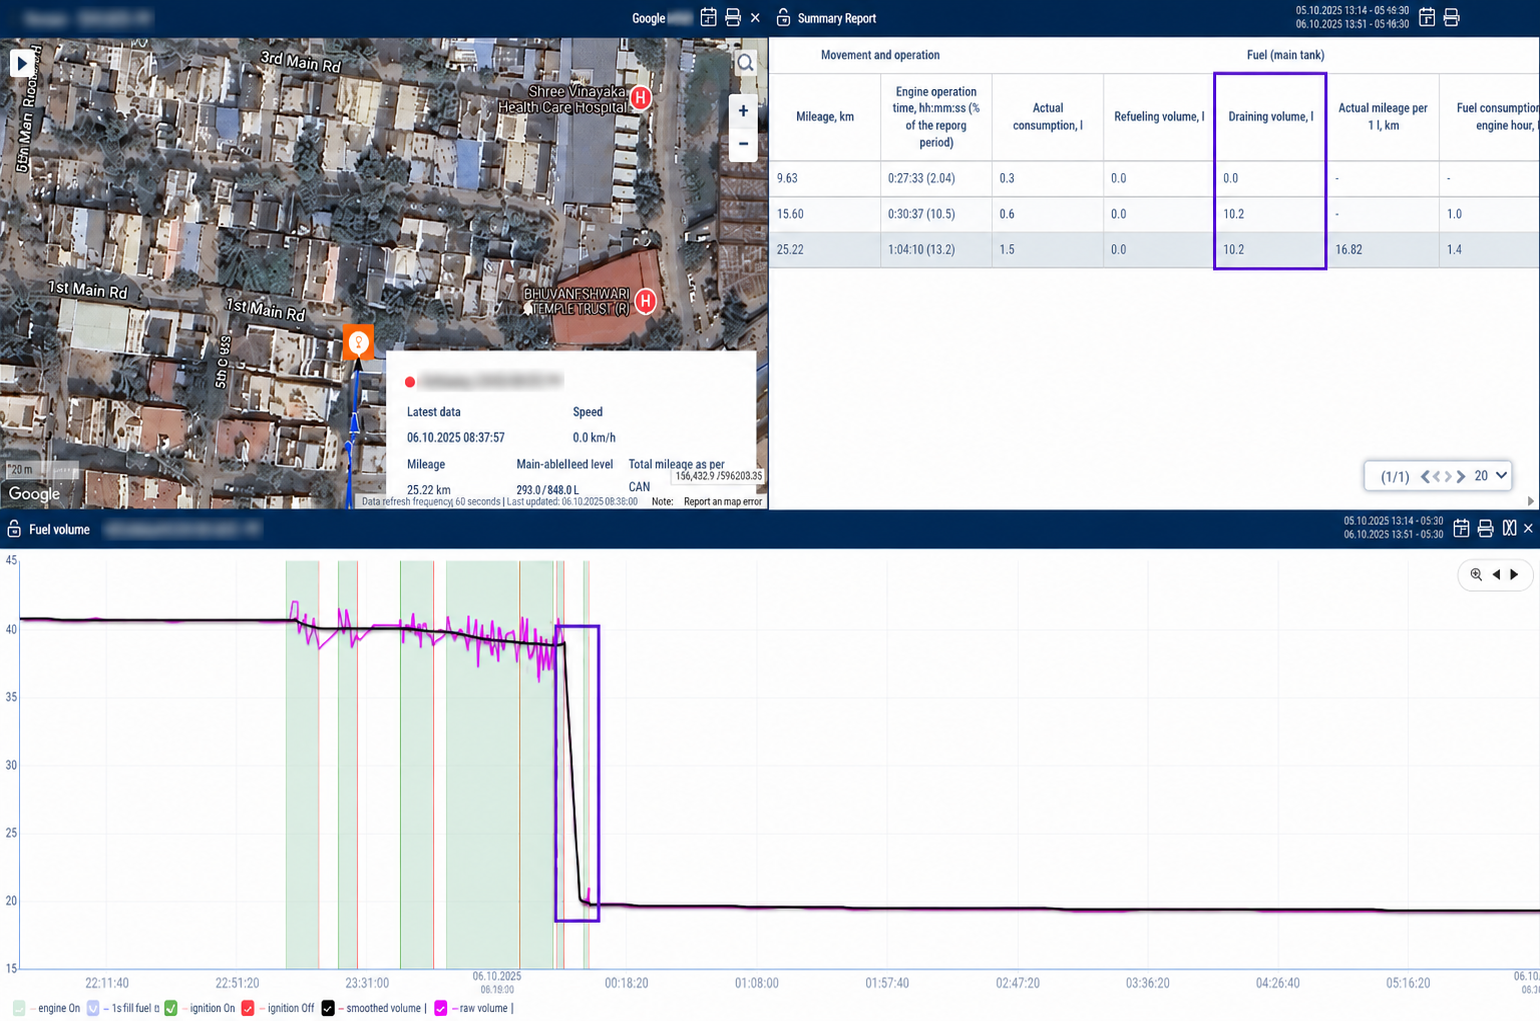Go to last page of the report

(1461, 476)
